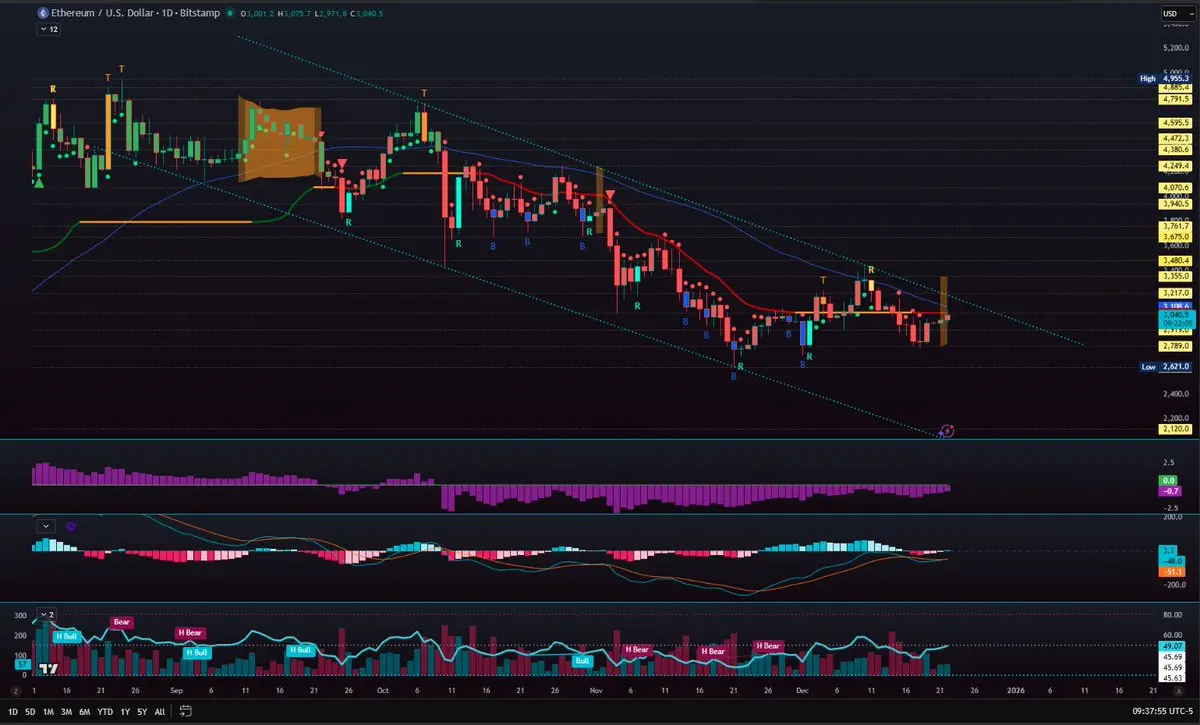Click the purple -0.7 histogram value label
This screenshot has width=1200, height=725.
click(x=1170, y=491)
